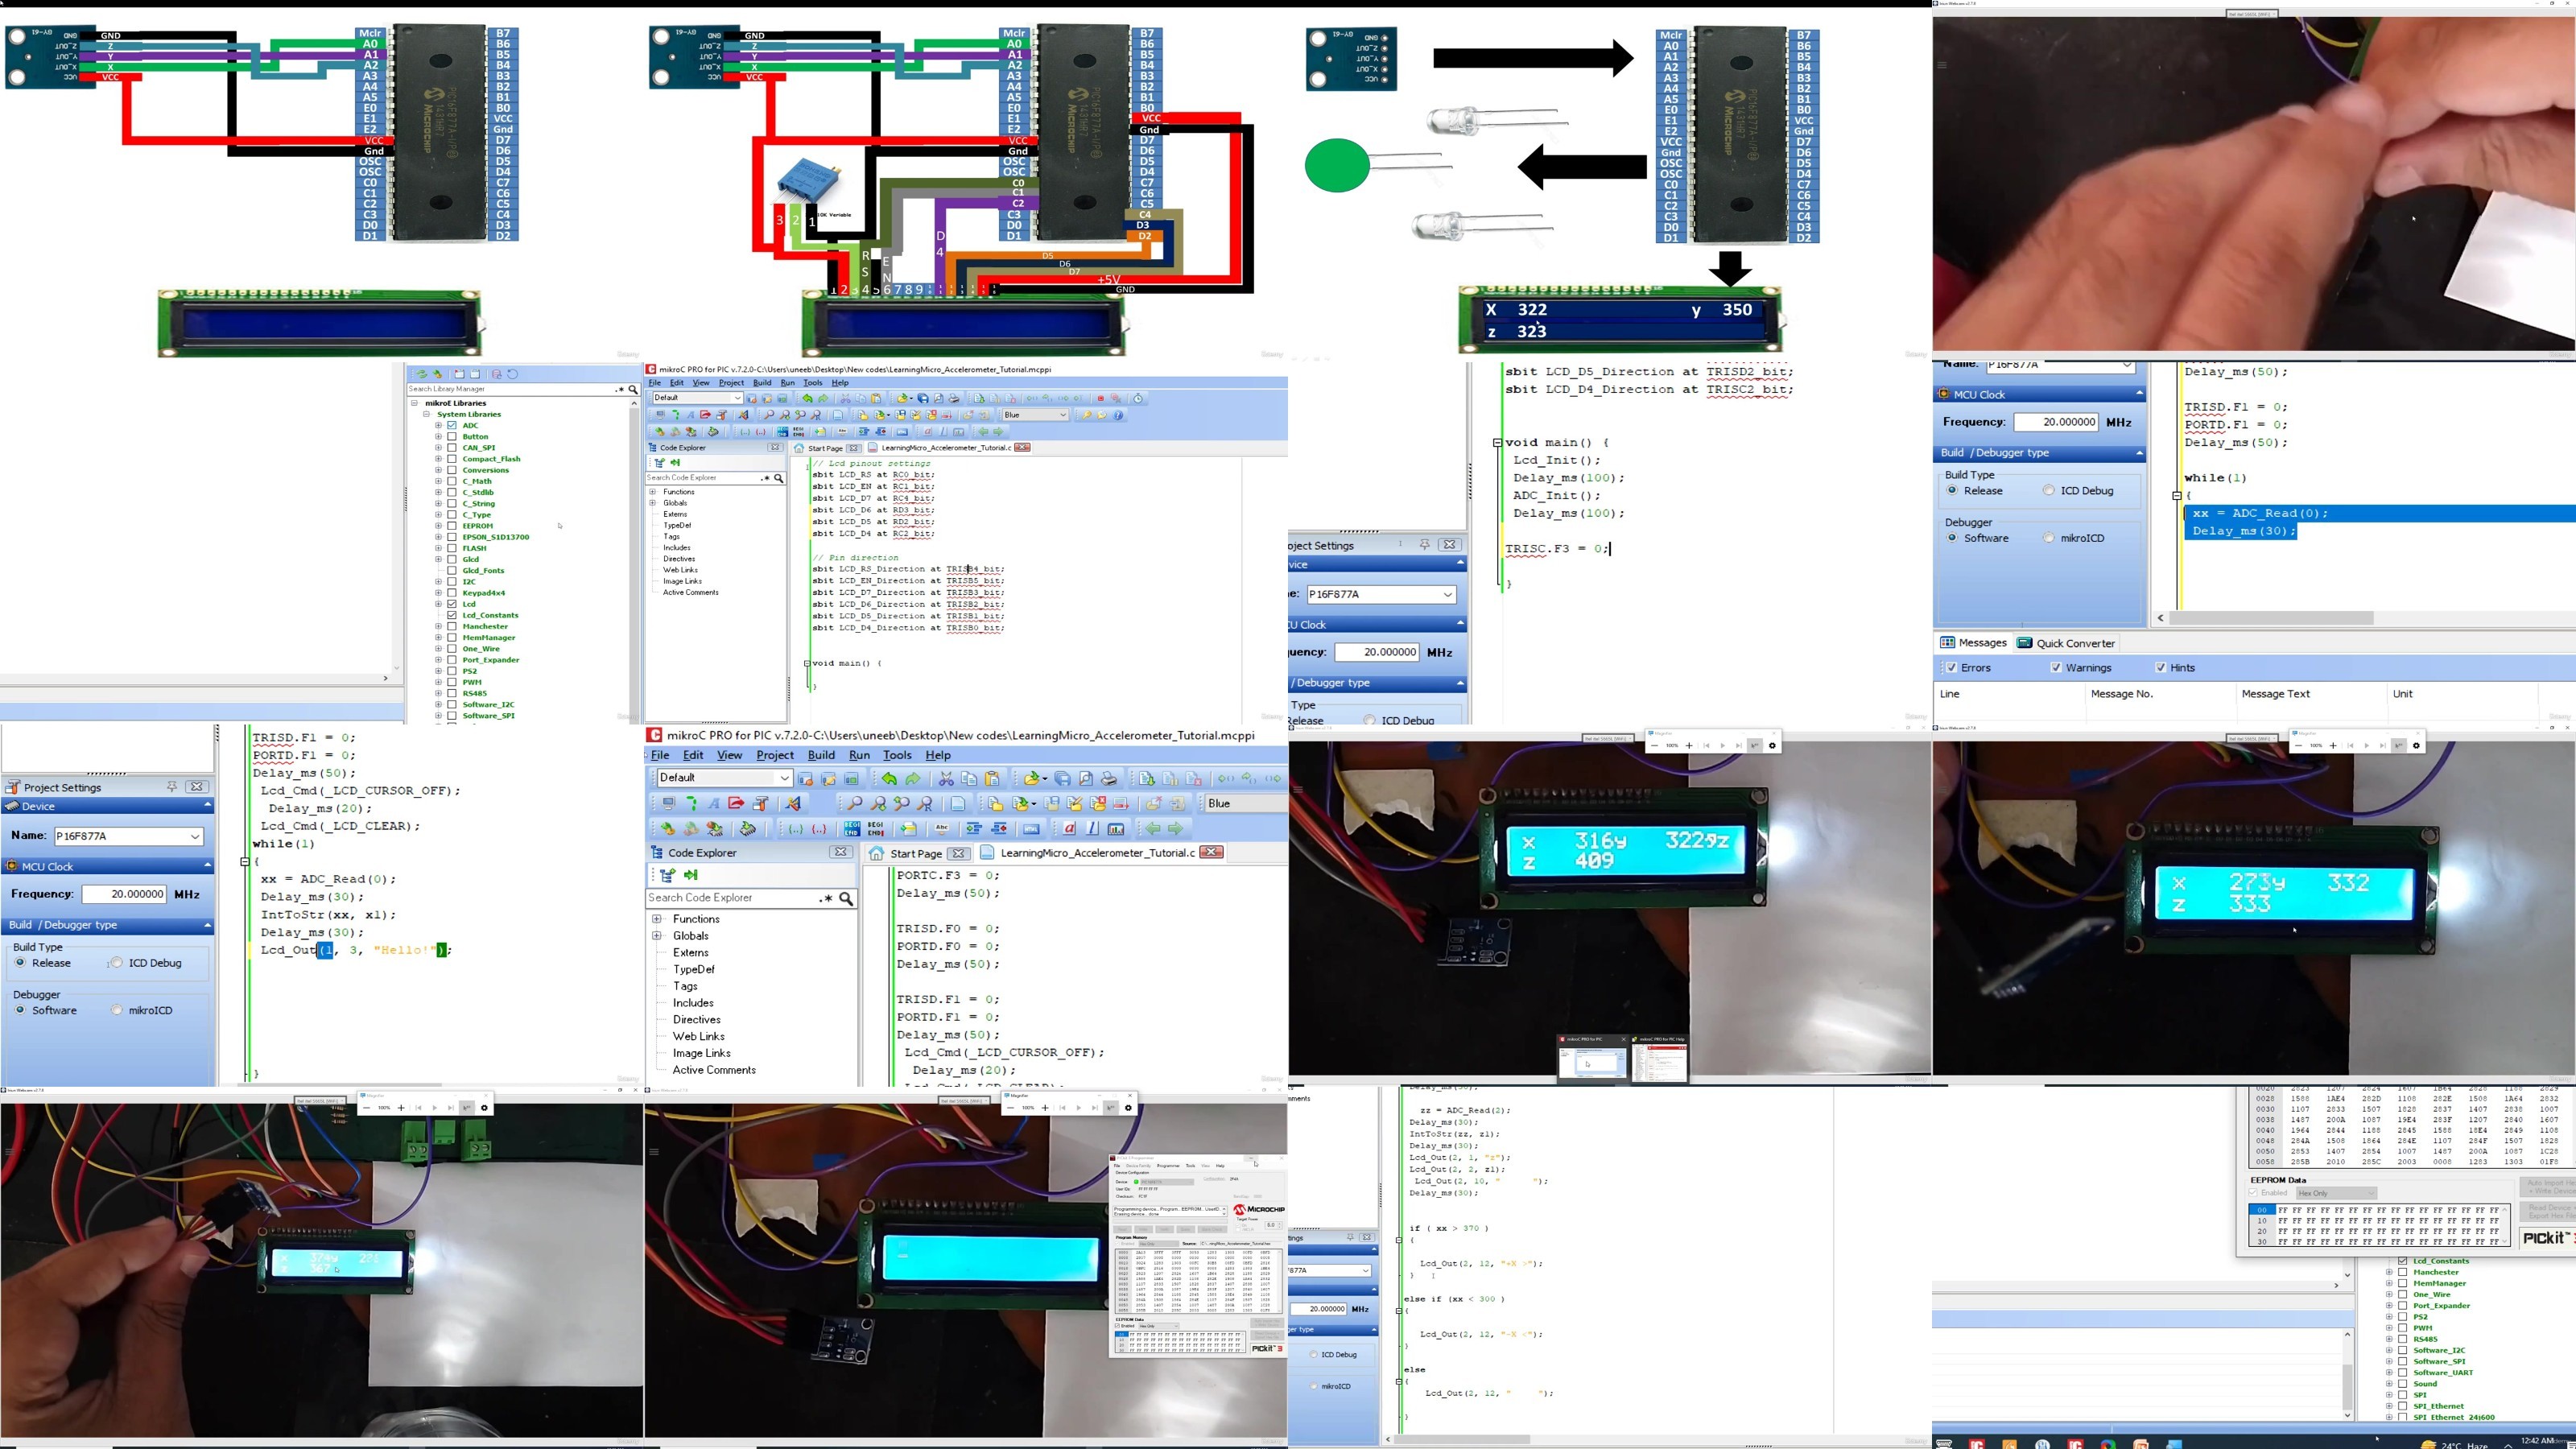Viewport: 2576px width, 1449px height.
Task: Click green left arrow in enlarged mikroC toolbar
Action: tap(1153, 829)
